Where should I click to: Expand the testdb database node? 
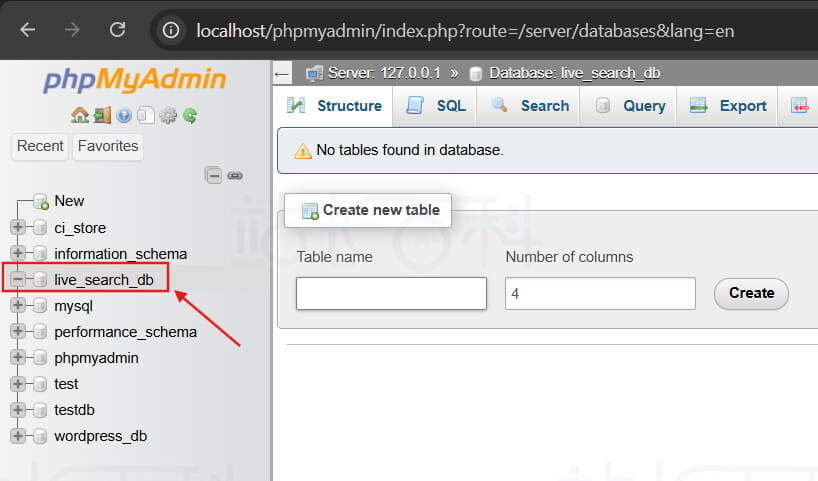pyautogui.click(x=18, y=410)
